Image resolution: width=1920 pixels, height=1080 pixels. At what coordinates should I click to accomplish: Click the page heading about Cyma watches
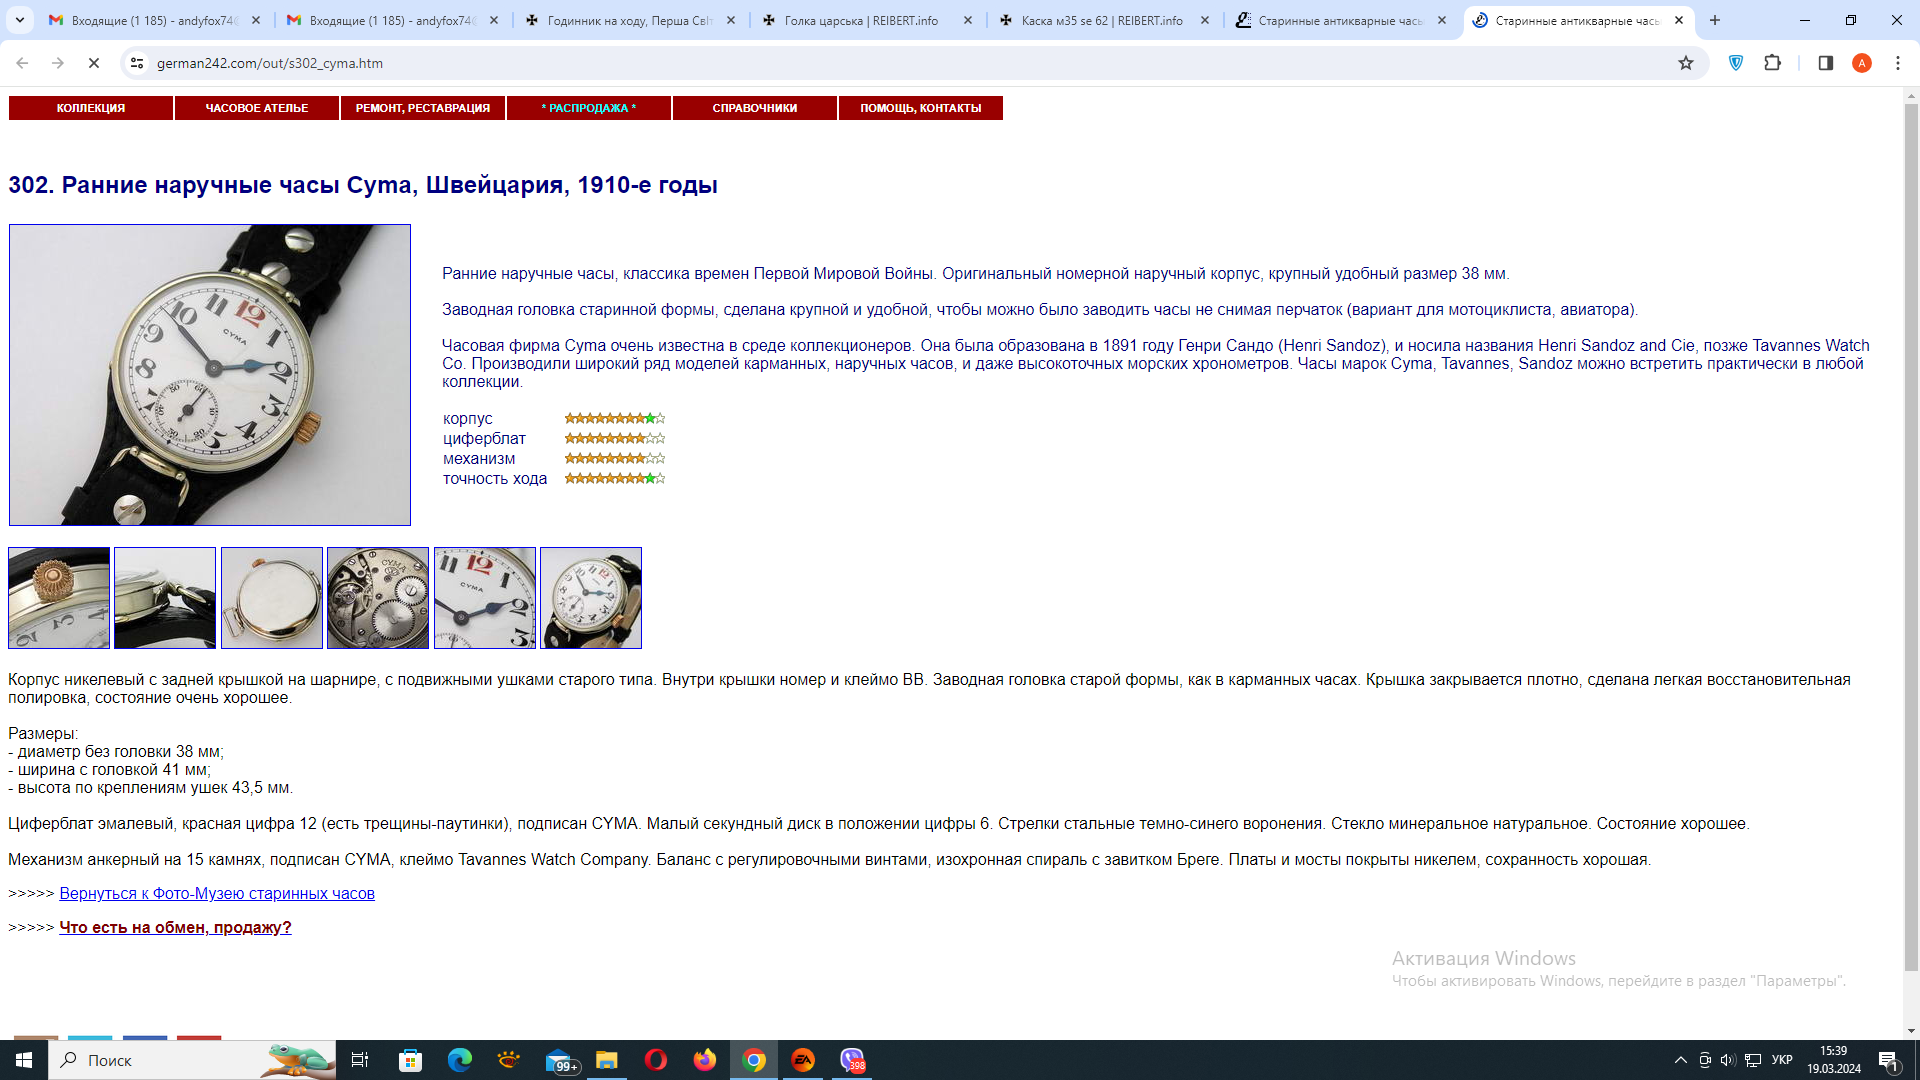[363, 185]
